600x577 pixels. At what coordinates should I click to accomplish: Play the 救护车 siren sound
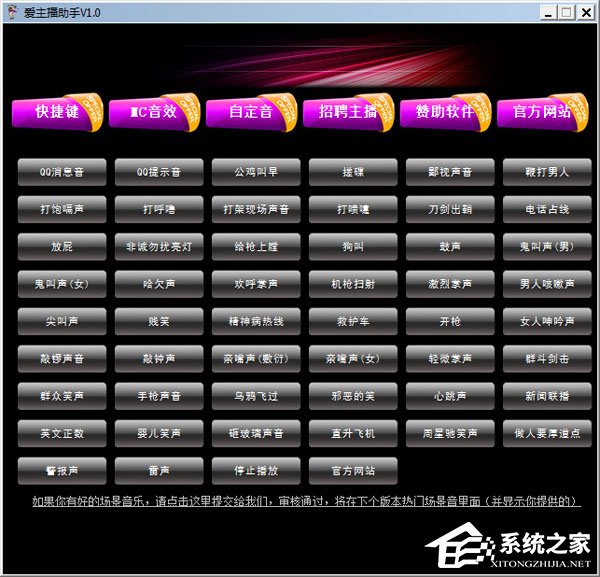[x=353, y=321]
